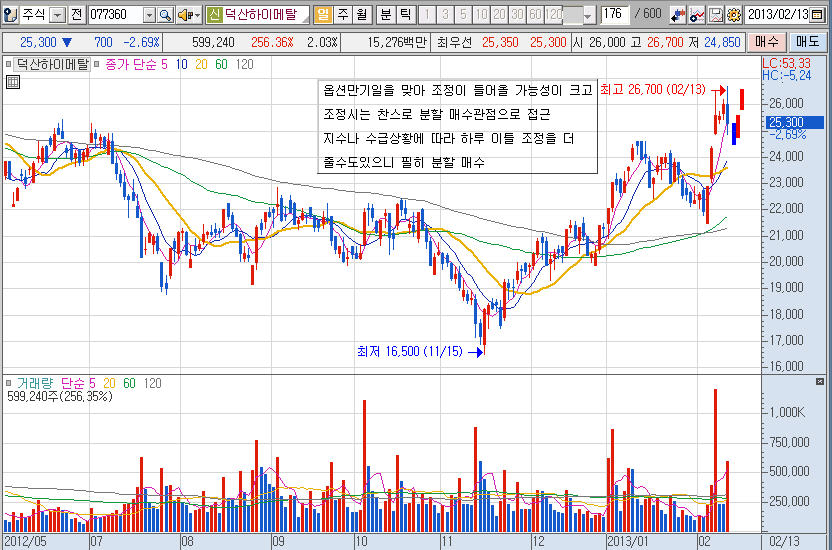
Task: Switch to 분 minute chart
Action: pyautogui.click(x=386, y=14)
